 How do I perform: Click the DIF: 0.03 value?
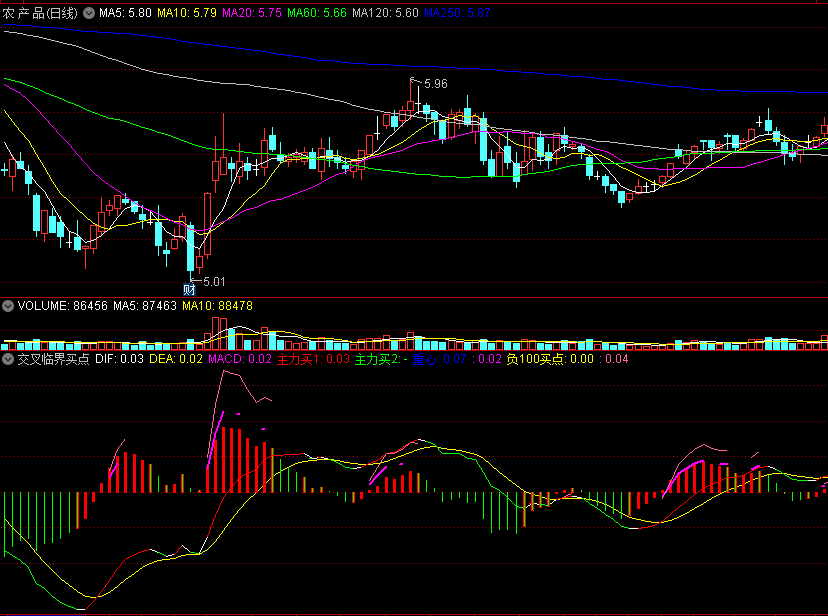pos(119,359)
